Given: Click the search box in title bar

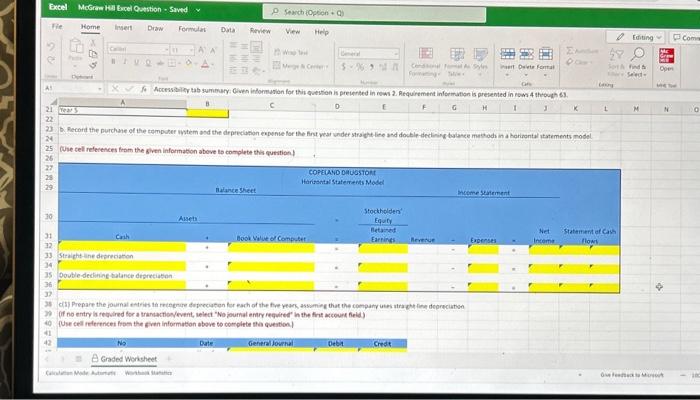Looking at the screenshot, I should [x=374, y=13].
